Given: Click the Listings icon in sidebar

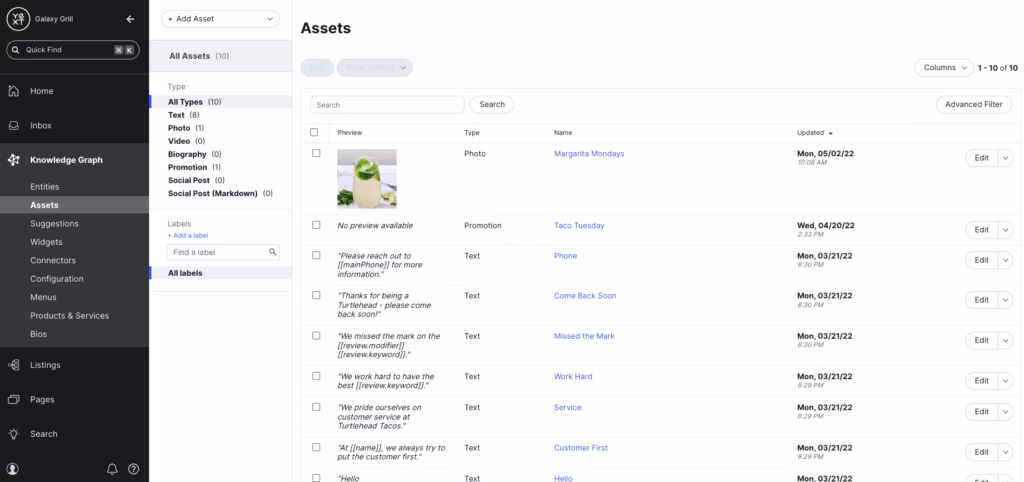Looking at the screenshot, I should 14,365.
